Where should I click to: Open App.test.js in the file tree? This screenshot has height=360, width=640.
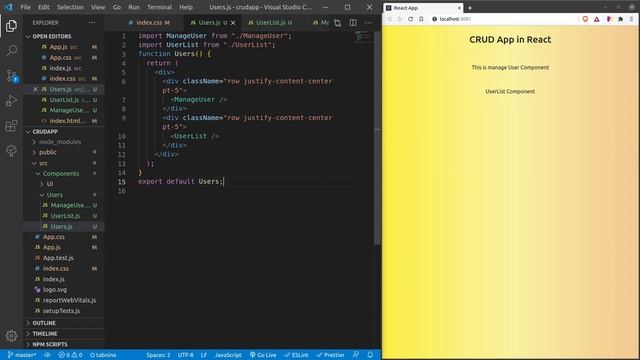(x=58, y=258)
